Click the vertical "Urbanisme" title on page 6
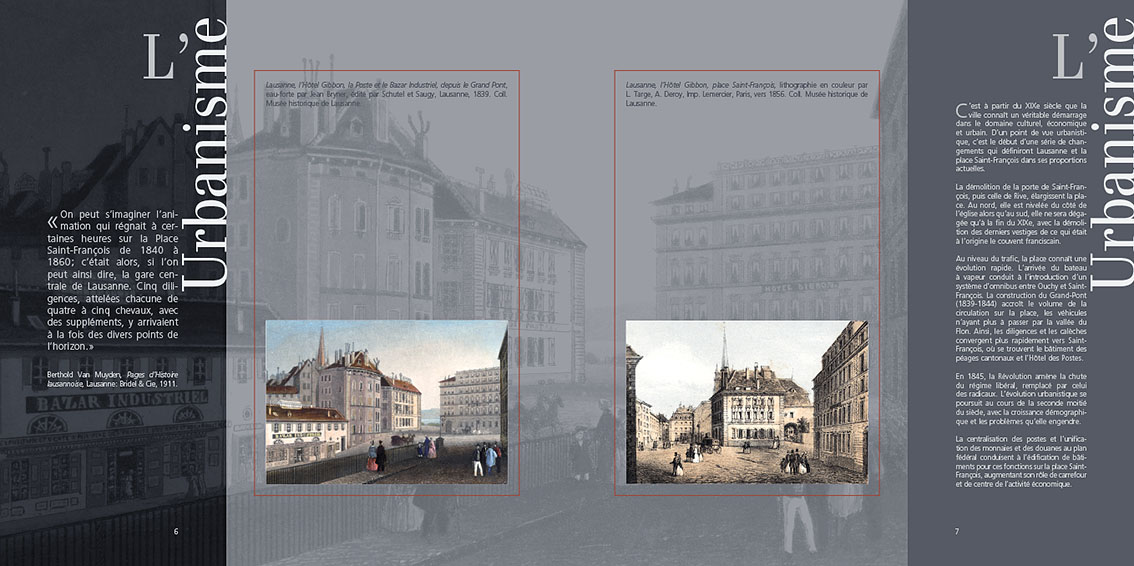Image resolution: width=1134 pixels, height=566 pixels. pos(205,153)
